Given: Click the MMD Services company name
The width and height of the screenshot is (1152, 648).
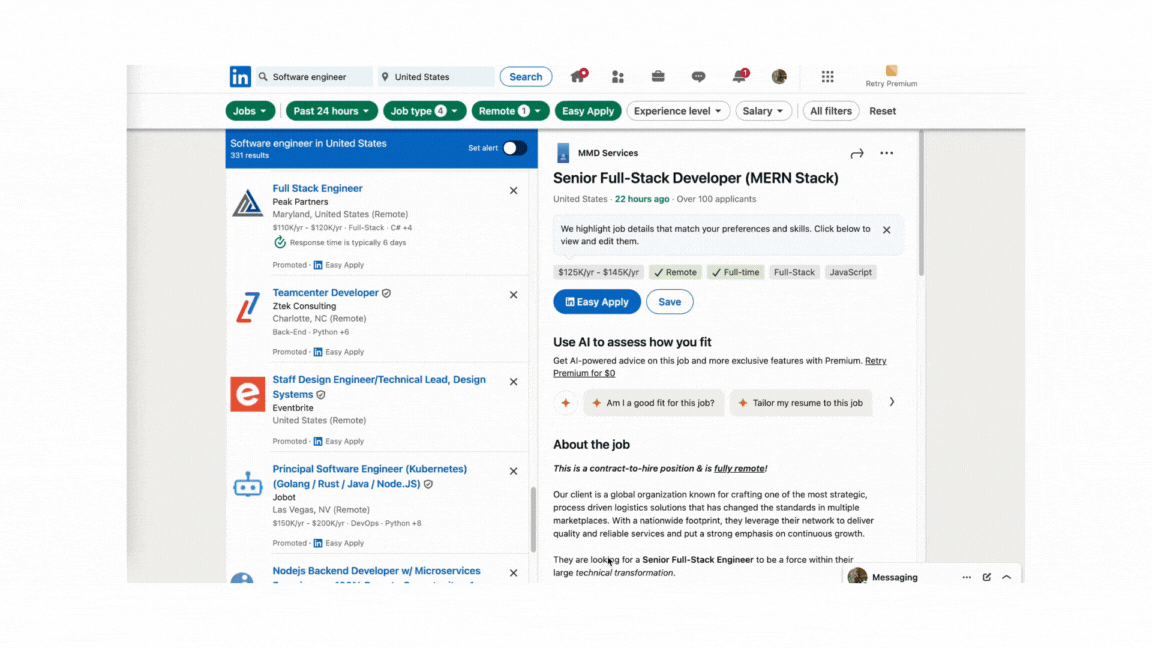Looking at the screenshot, I should coord(608,153).
